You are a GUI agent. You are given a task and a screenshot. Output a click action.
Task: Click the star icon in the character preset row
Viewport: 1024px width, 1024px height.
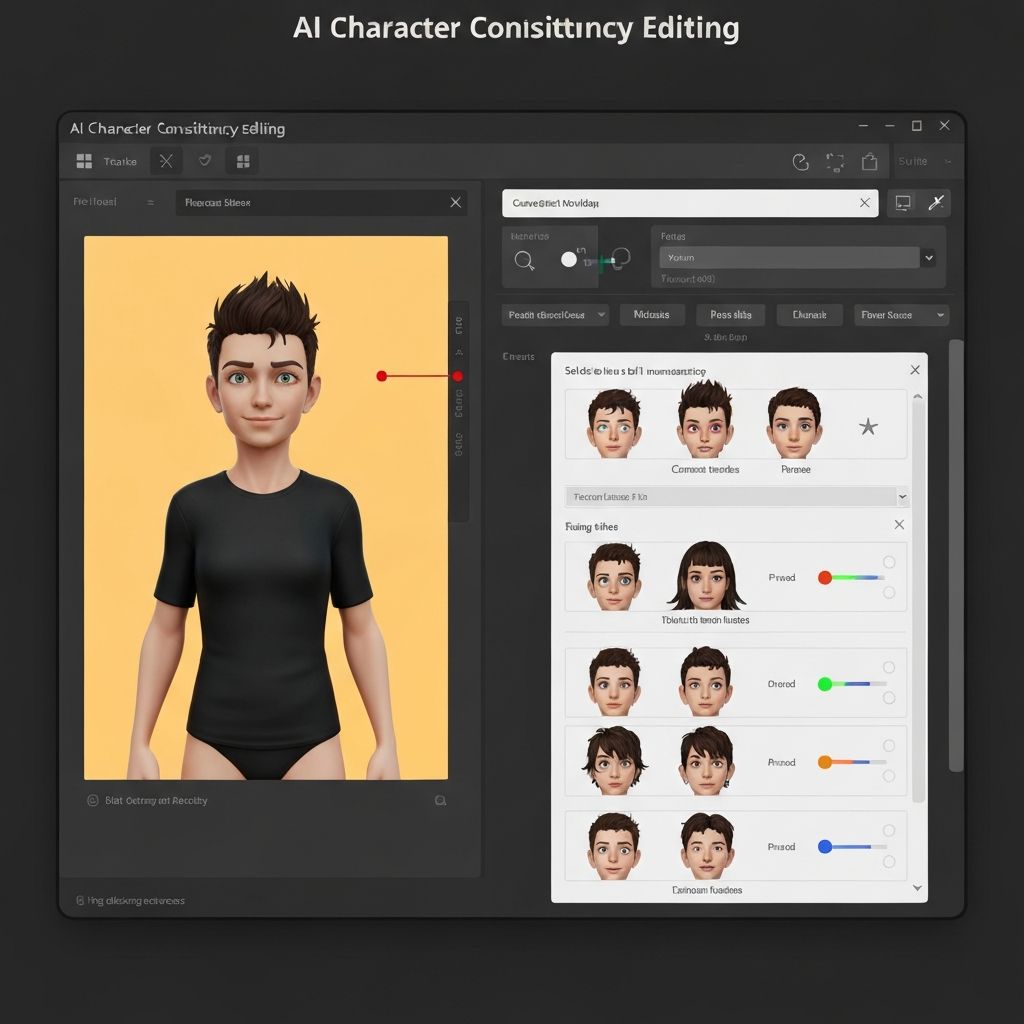869,425
